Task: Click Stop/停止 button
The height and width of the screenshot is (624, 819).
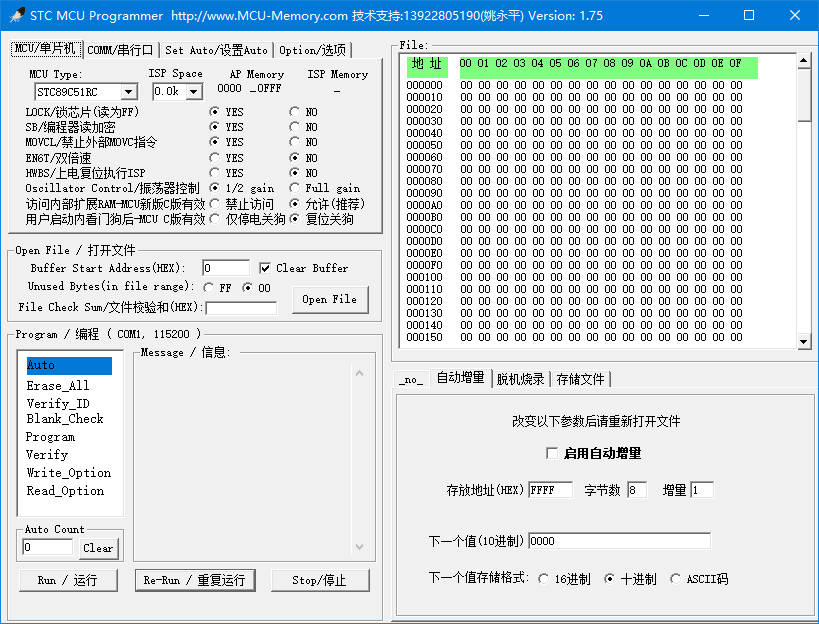Action: 320,580
